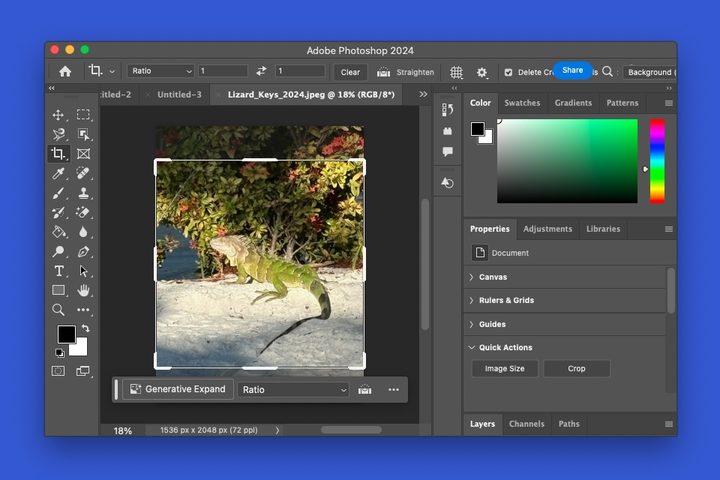Open additional crop settings gear
This screenshot has height=480, width=720.
tap(481, 72)
